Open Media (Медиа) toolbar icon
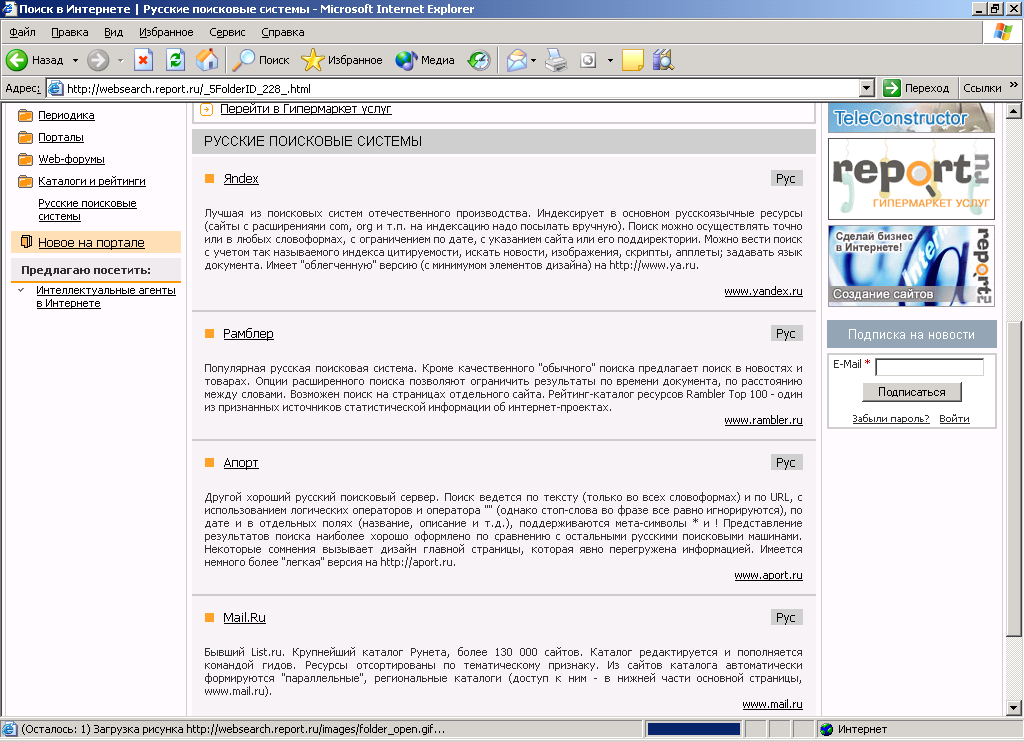This screenshot has height=742, width=1024. click(406, 60)
